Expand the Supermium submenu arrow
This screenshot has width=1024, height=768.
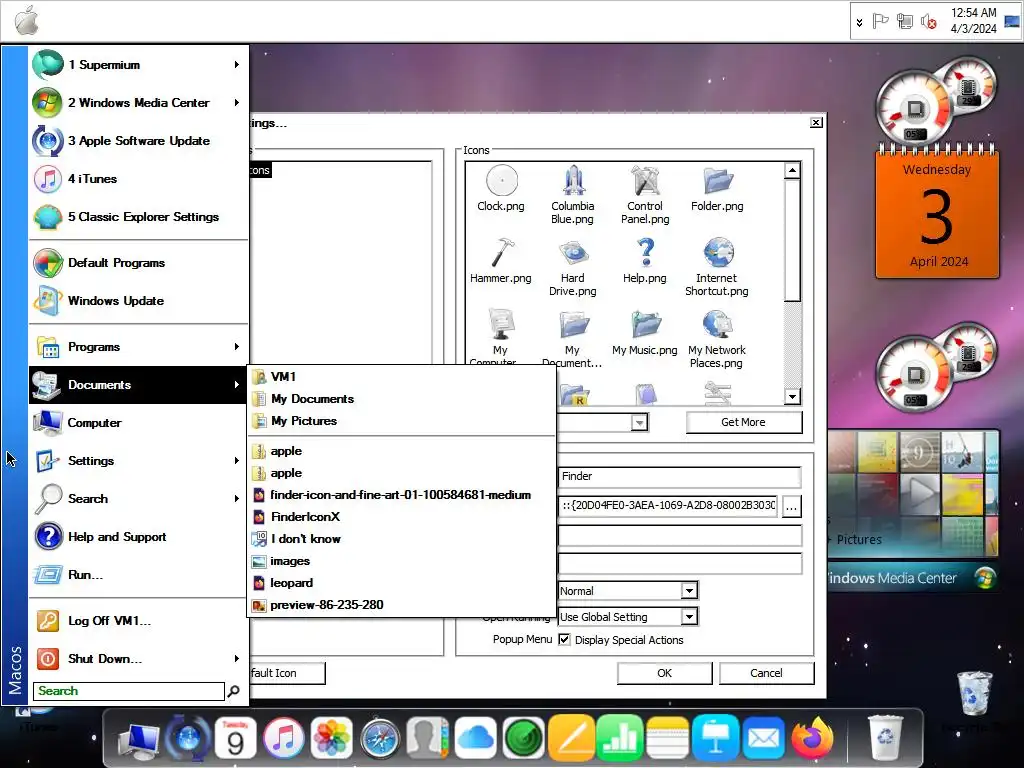(236, 65)
